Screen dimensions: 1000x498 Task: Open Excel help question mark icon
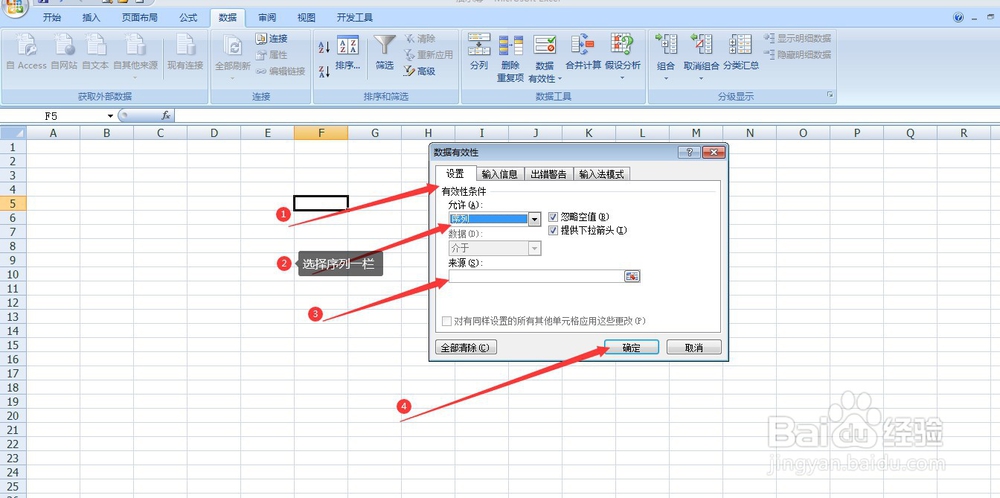click(x=959, y=18)
